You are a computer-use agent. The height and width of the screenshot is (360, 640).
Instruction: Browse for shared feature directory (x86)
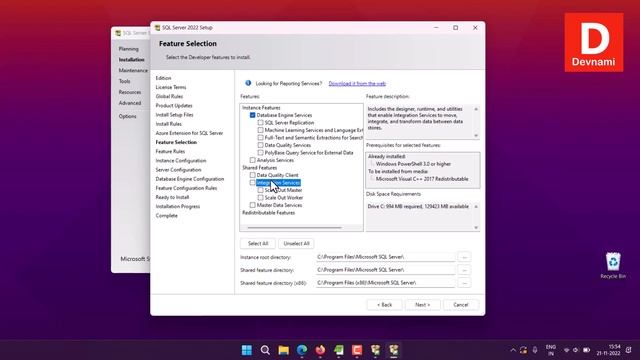[464, 283]
